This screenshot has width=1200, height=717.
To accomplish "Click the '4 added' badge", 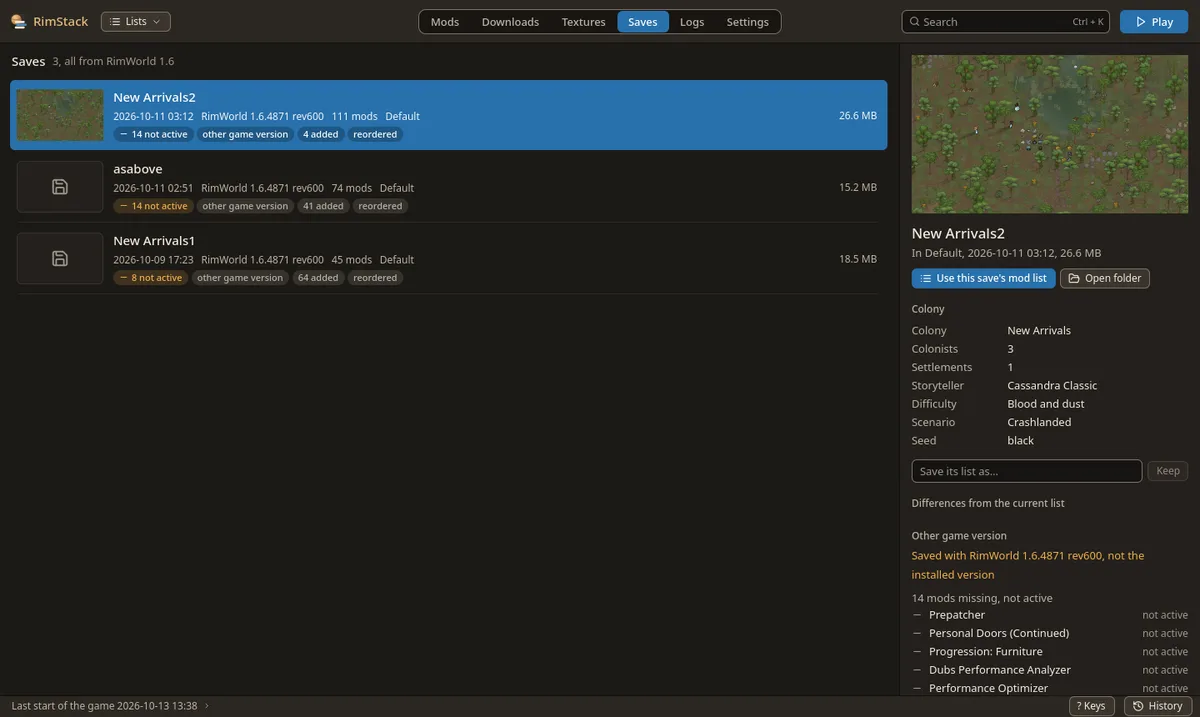I will (321, 134).
